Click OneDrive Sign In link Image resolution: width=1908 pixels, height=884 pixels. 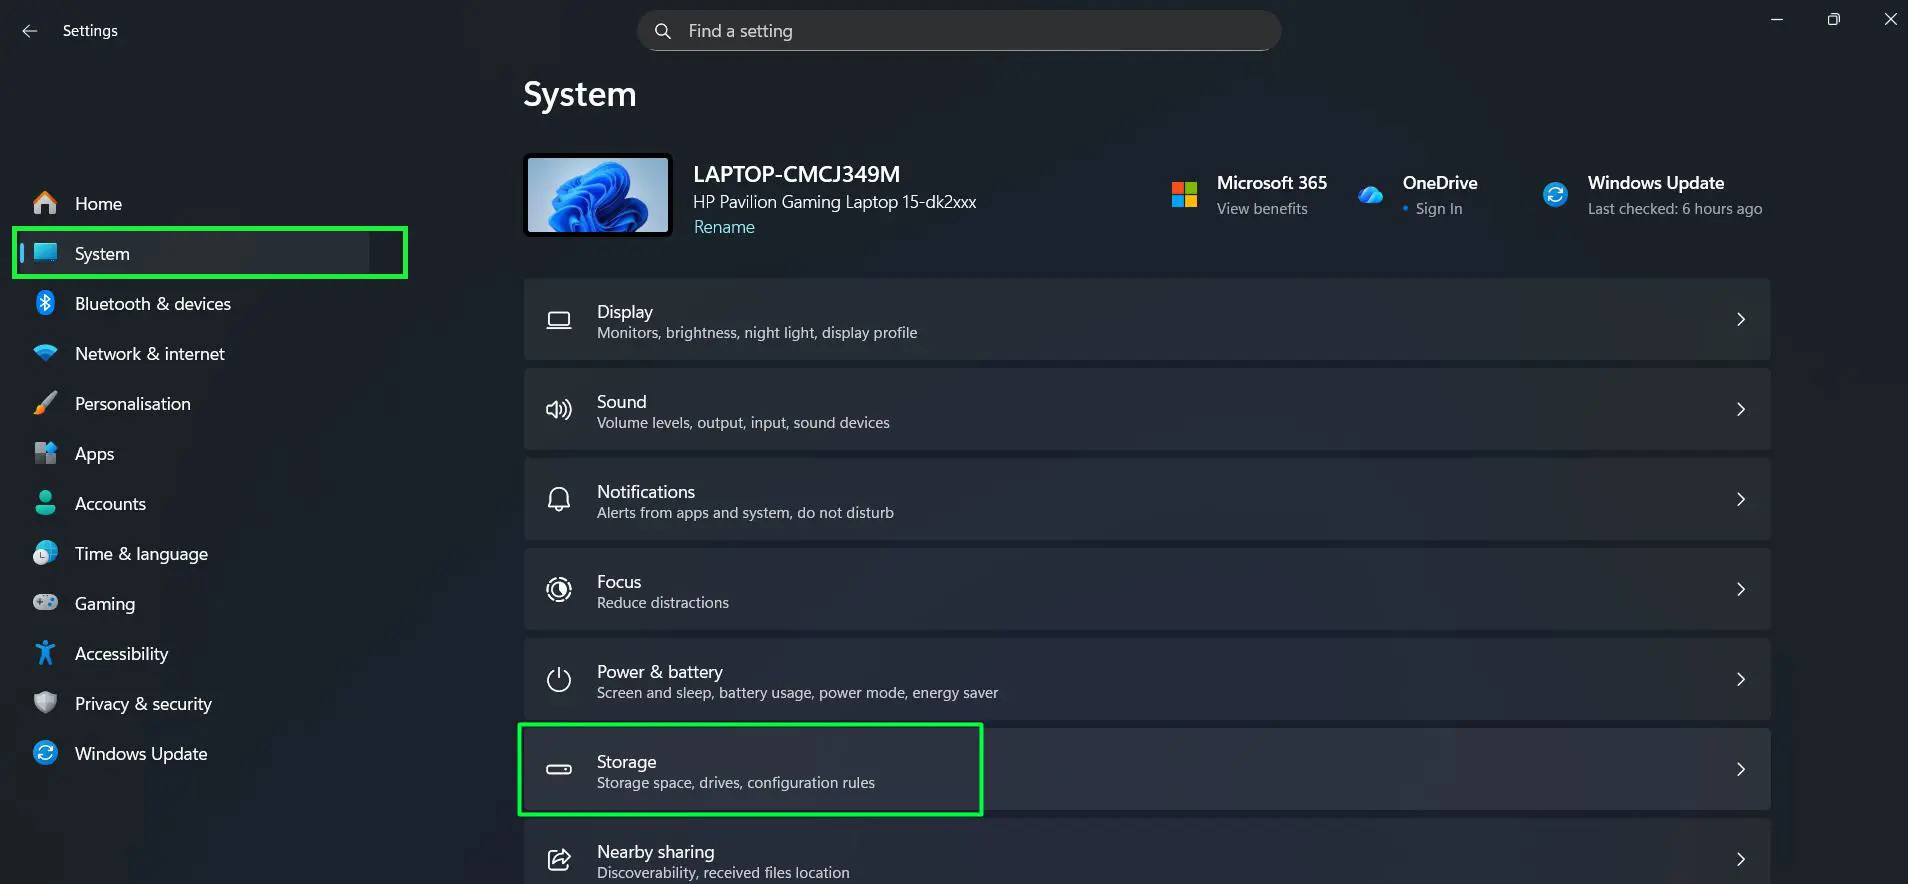[1439, 209]
